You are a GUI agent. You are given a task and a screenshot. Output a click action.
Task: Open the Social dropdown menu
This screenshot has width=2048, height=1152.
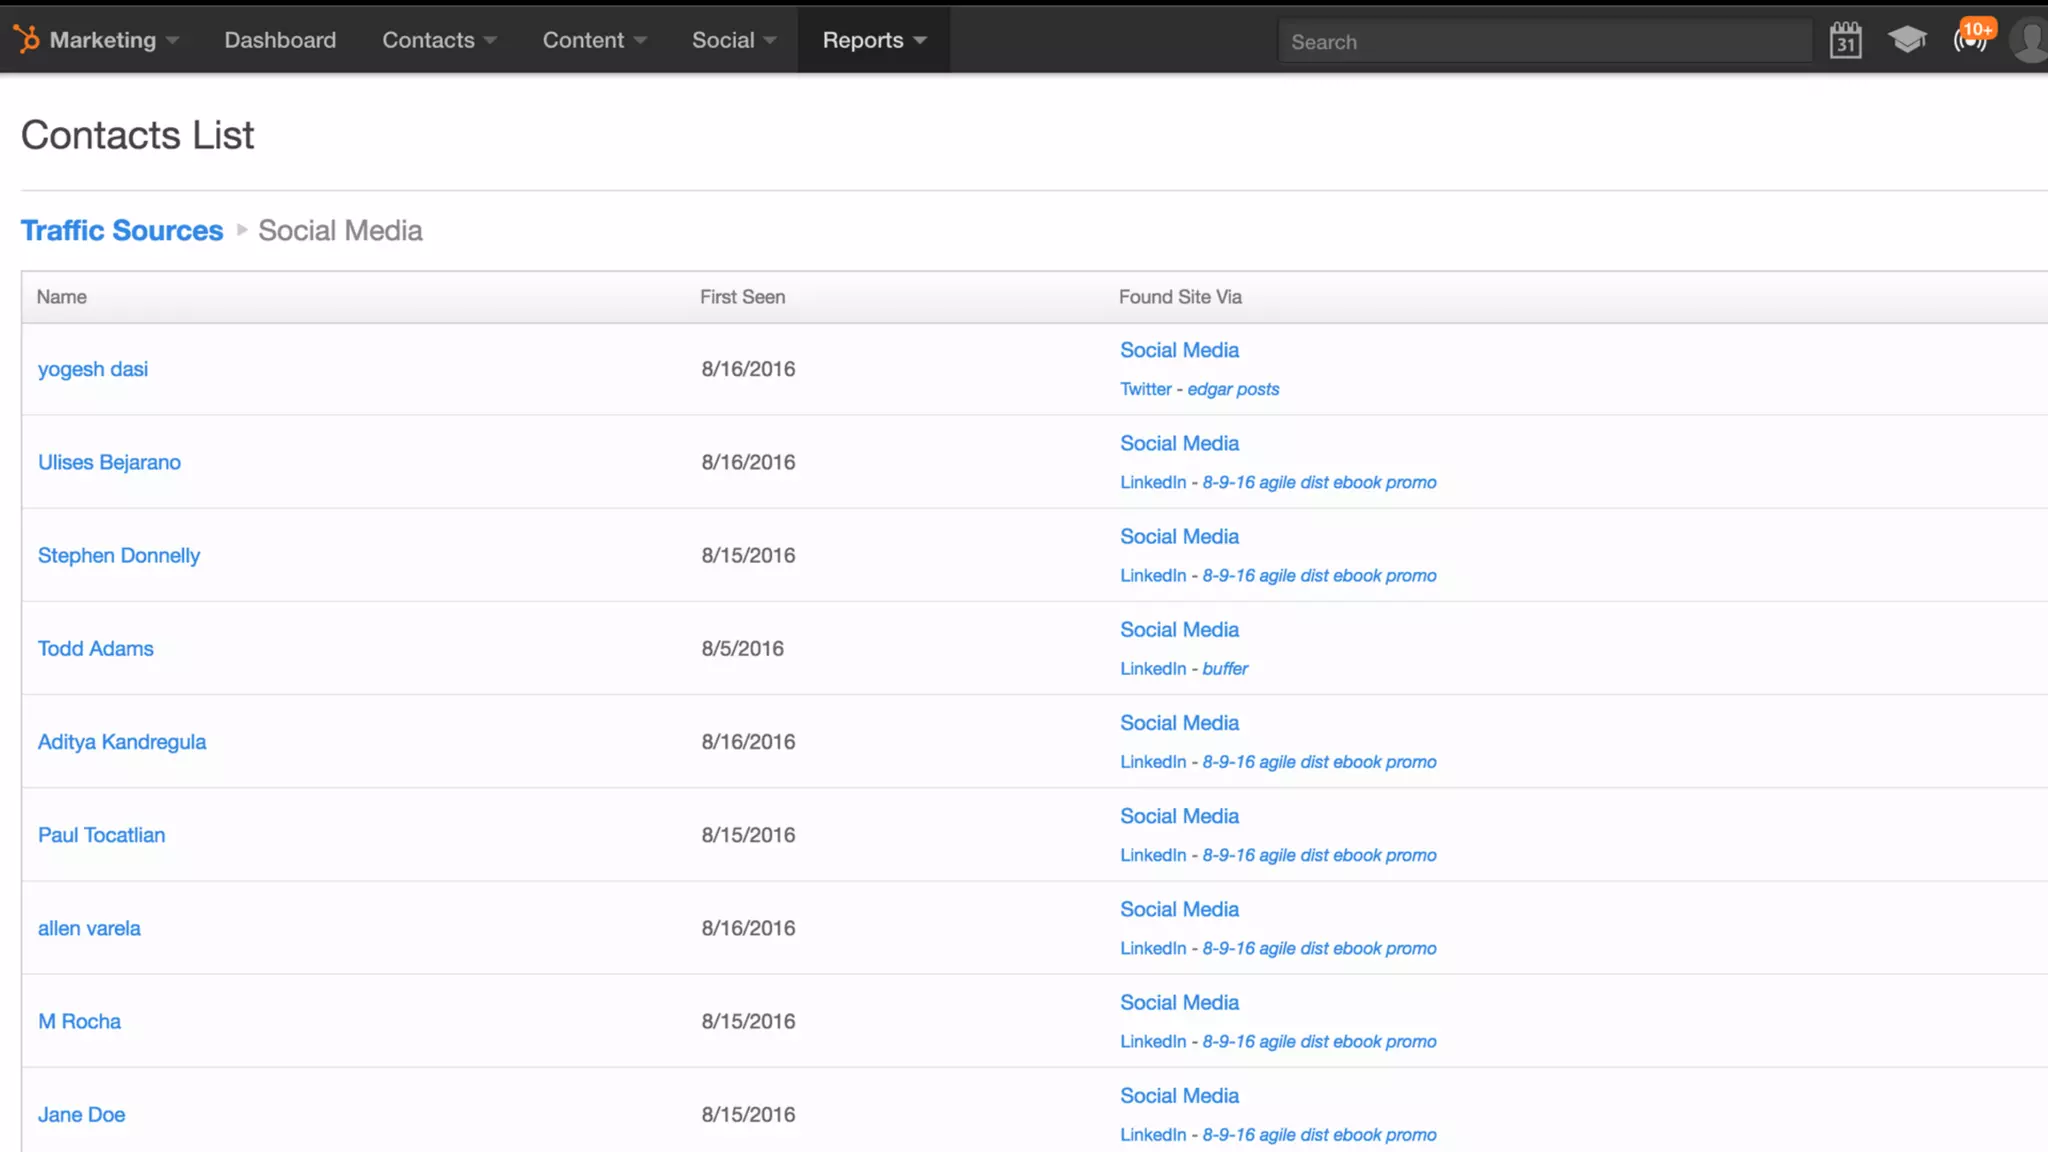coord(733,40)
